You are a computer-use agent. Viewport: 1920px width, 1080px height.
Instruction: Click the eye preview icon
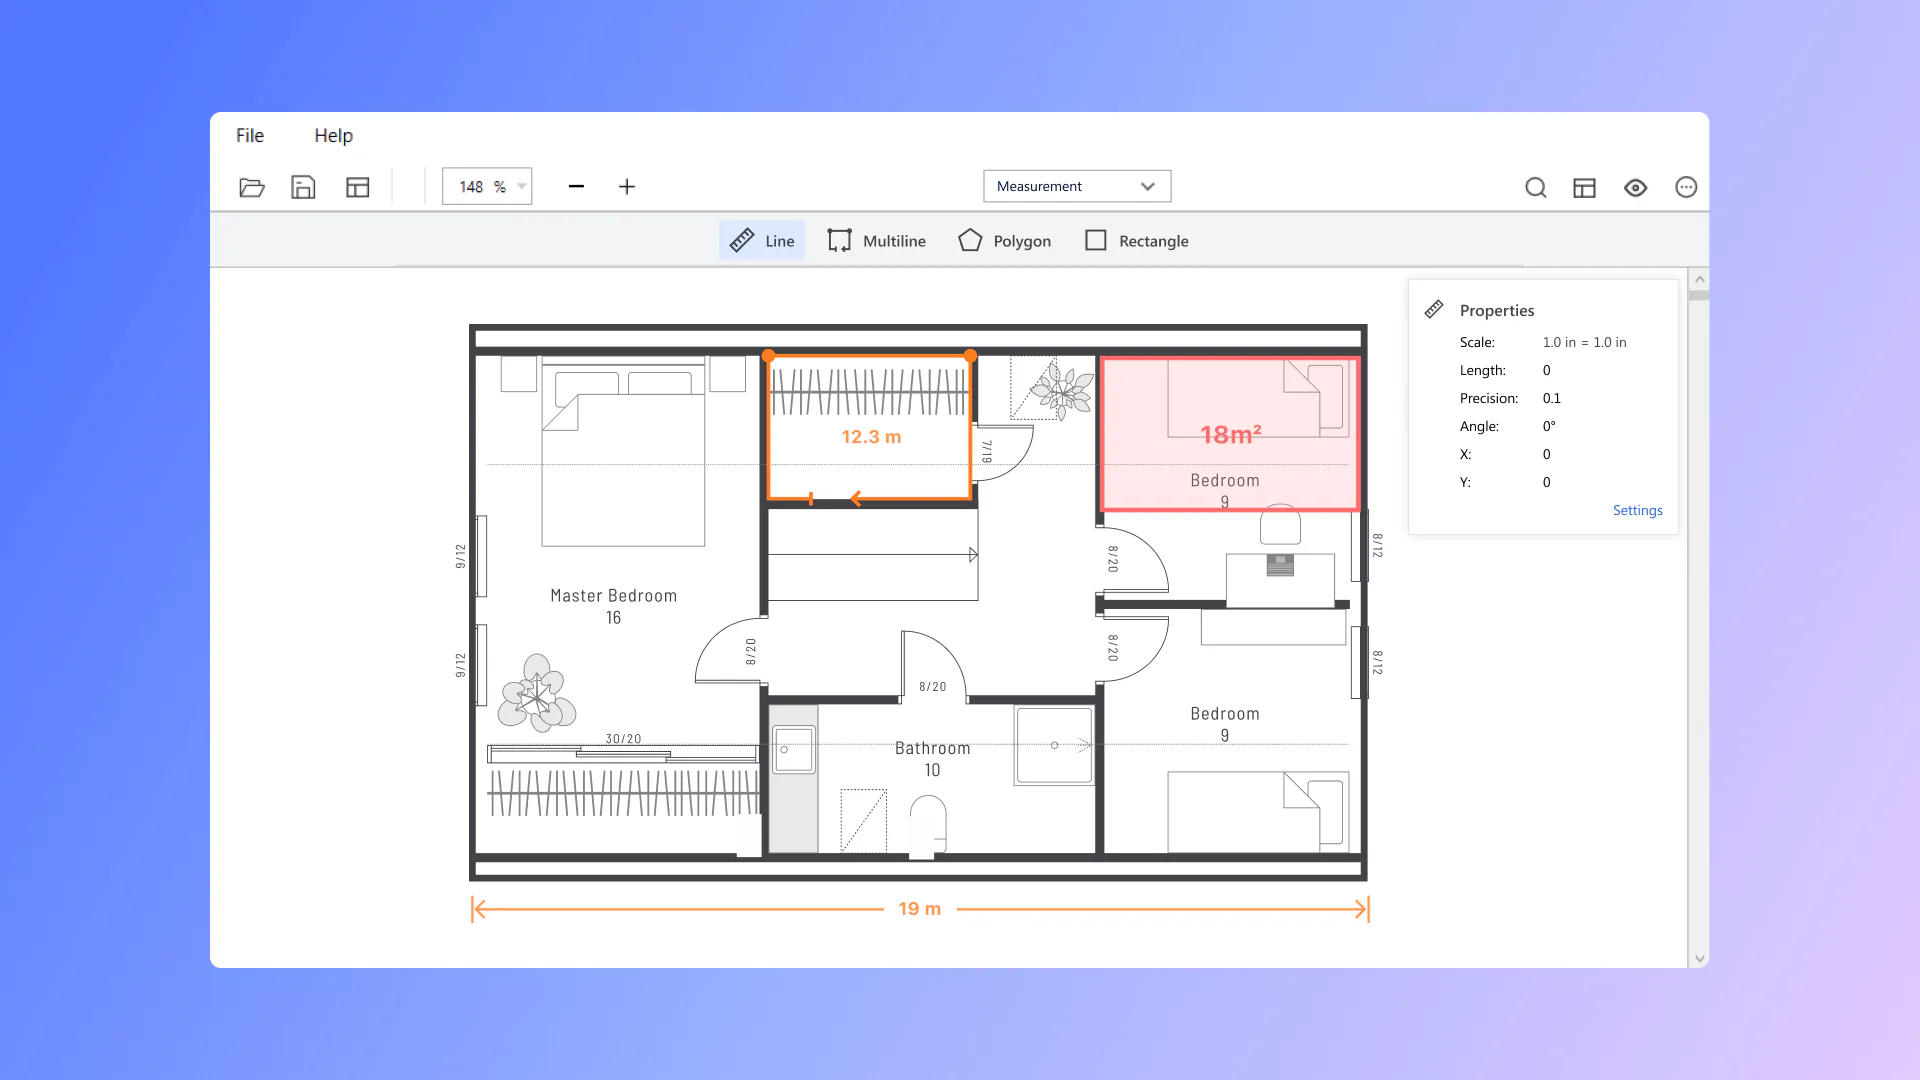(1636, 187)
